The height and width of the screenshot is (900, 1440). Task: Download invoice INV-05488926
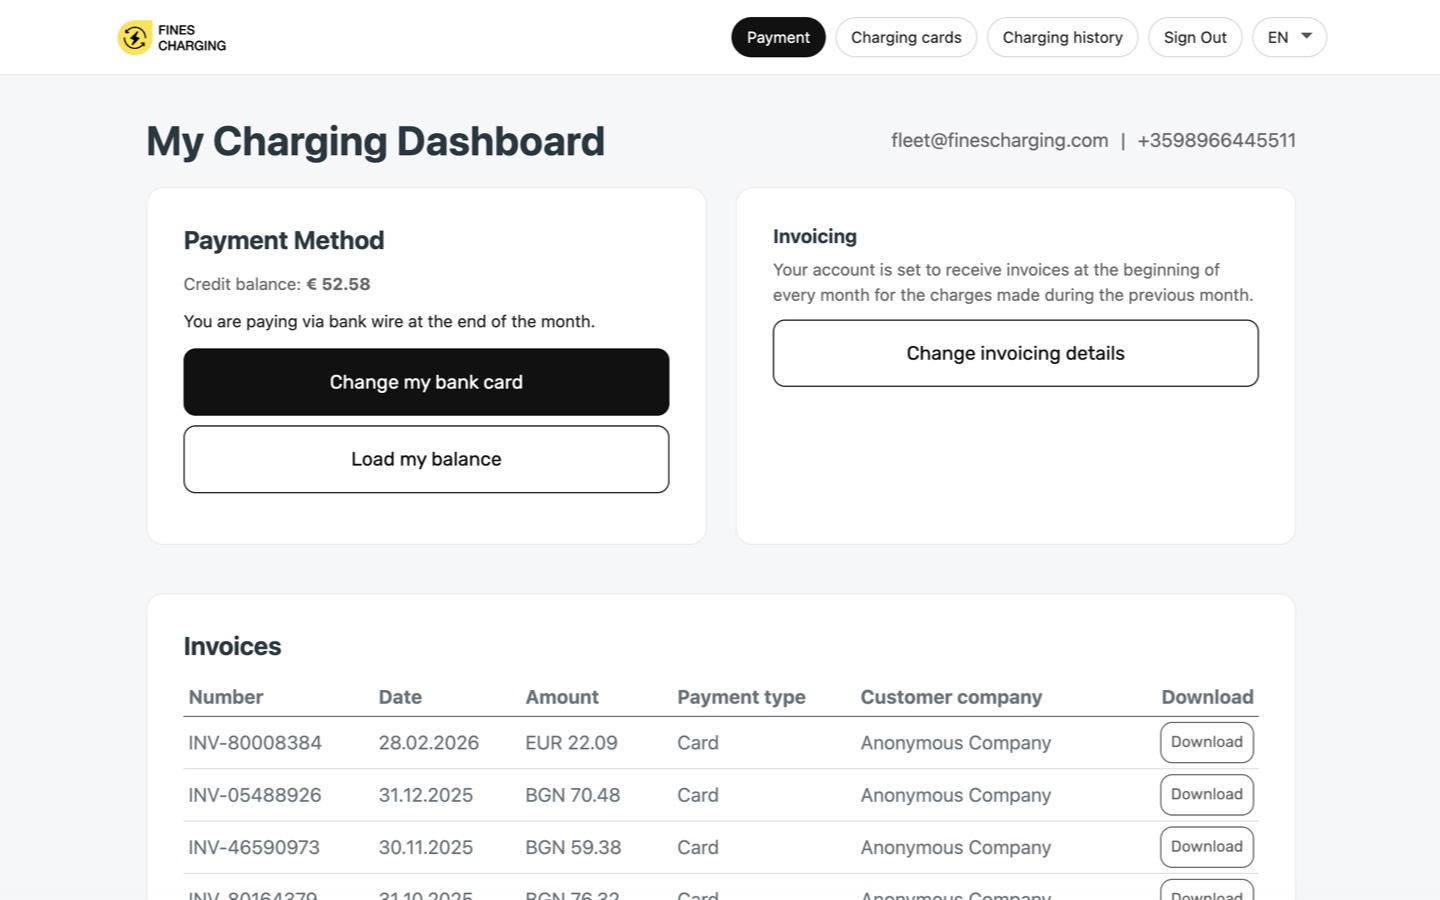(x=1206, y=794)
